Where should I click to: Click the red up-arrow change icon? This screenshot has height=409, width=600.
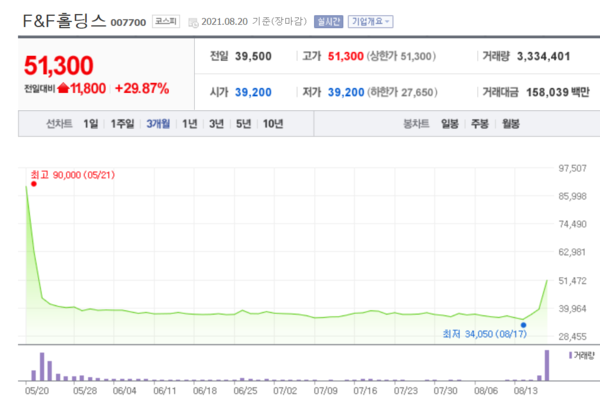(x=63, y=88)
